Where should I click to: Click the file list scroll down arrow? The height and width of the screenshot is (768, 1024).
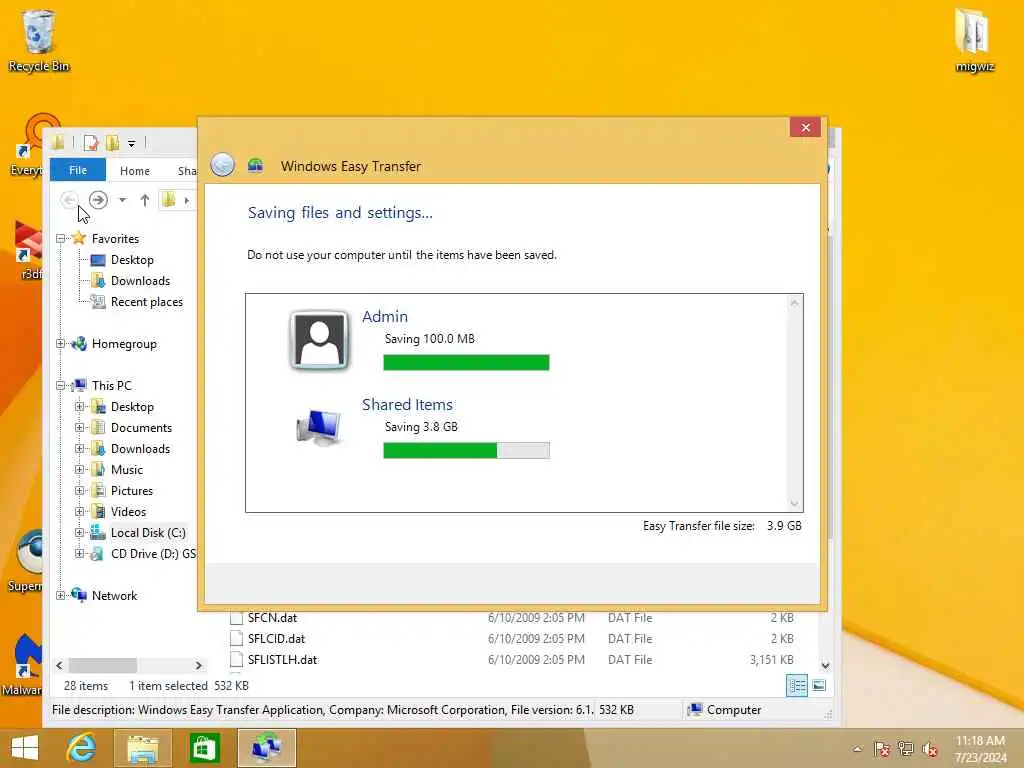(825, 665)
